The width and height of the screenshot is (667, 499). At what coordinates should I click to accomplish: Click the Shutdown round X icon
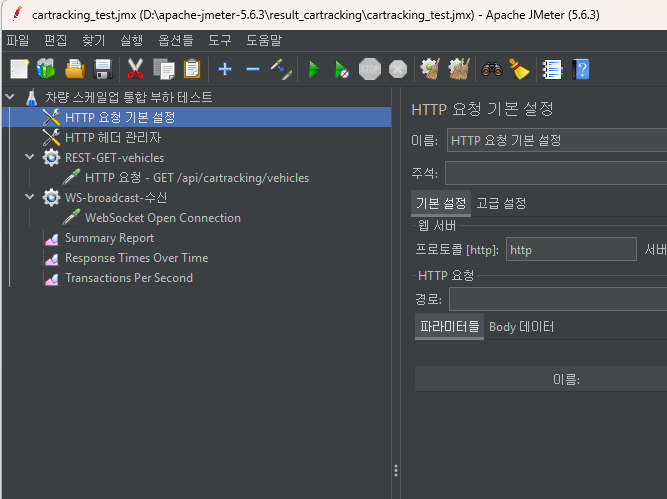point(398,69)
